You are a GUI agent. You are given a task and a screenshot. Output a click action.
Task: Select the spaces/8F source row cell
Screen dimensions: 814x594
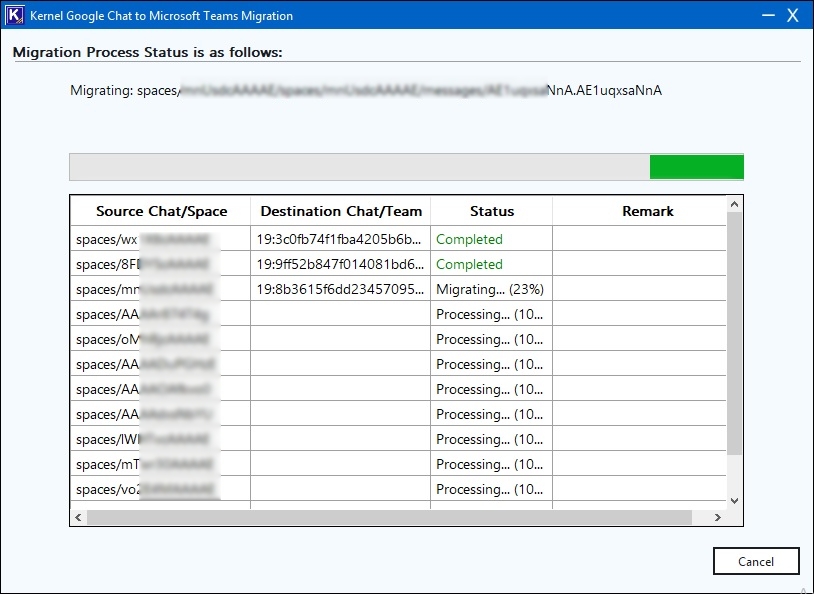coord(160,264)
